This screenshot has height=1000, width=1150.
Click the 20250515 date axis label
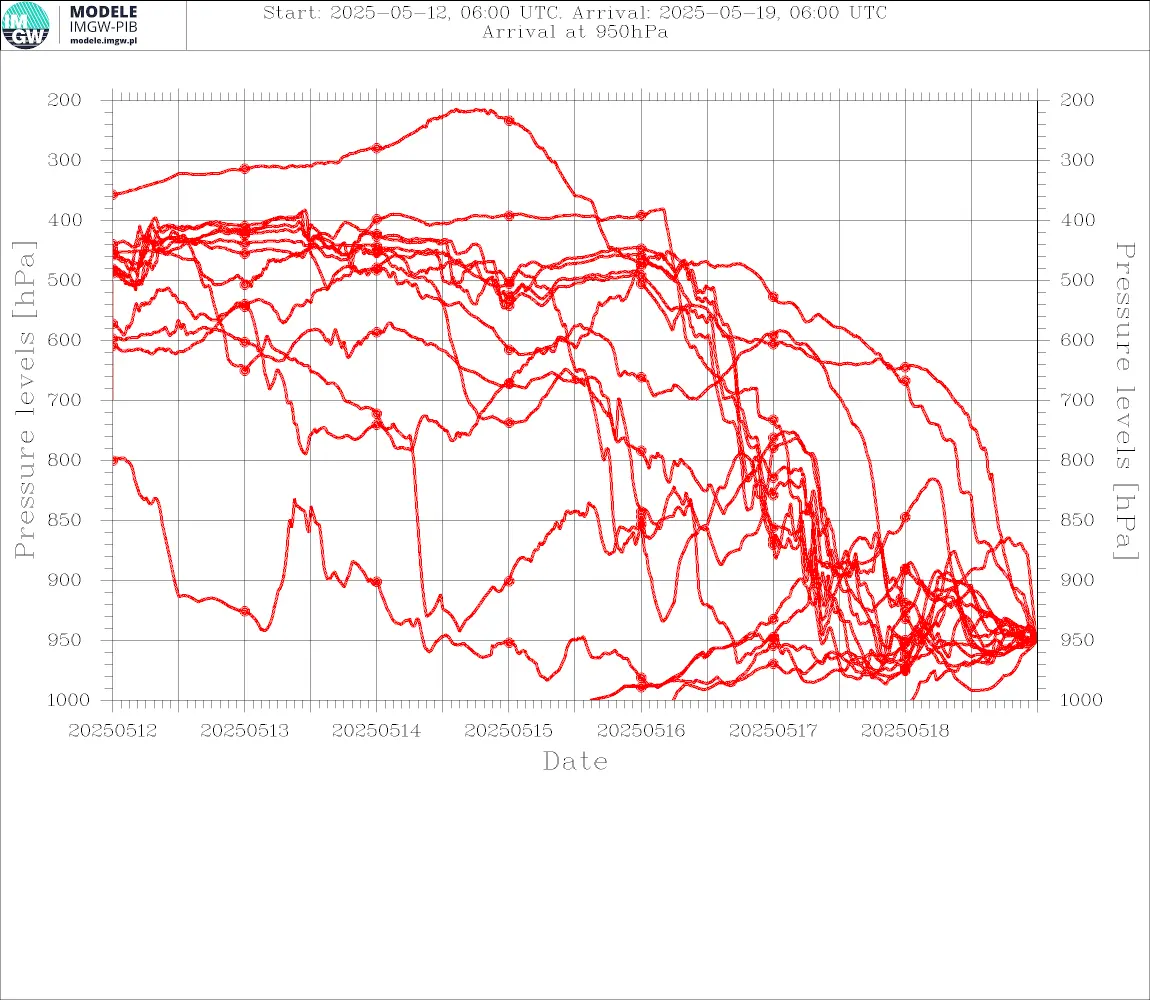[508, 731]
